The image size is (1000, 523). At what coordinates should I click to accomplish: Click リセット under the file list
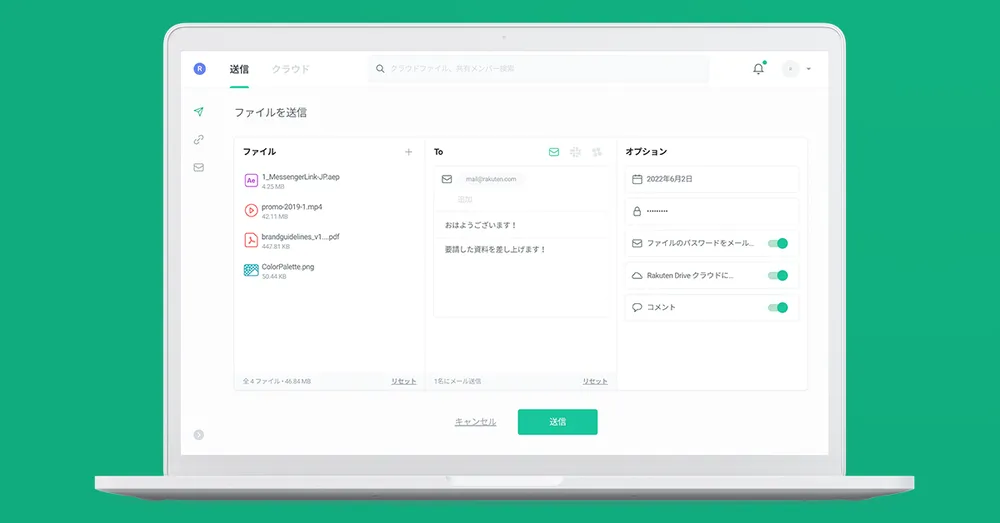click(403, 381)
